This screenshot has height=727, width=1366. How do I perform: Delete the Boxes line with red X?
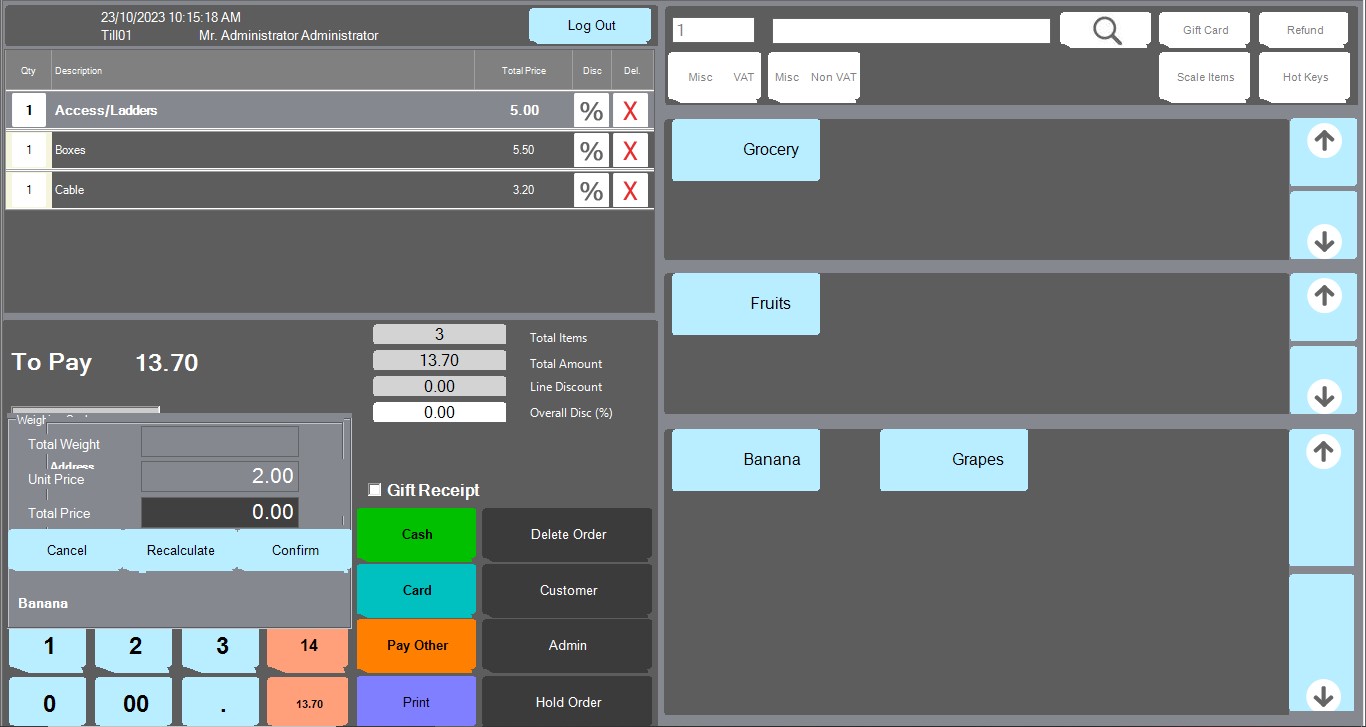(630, 151)
